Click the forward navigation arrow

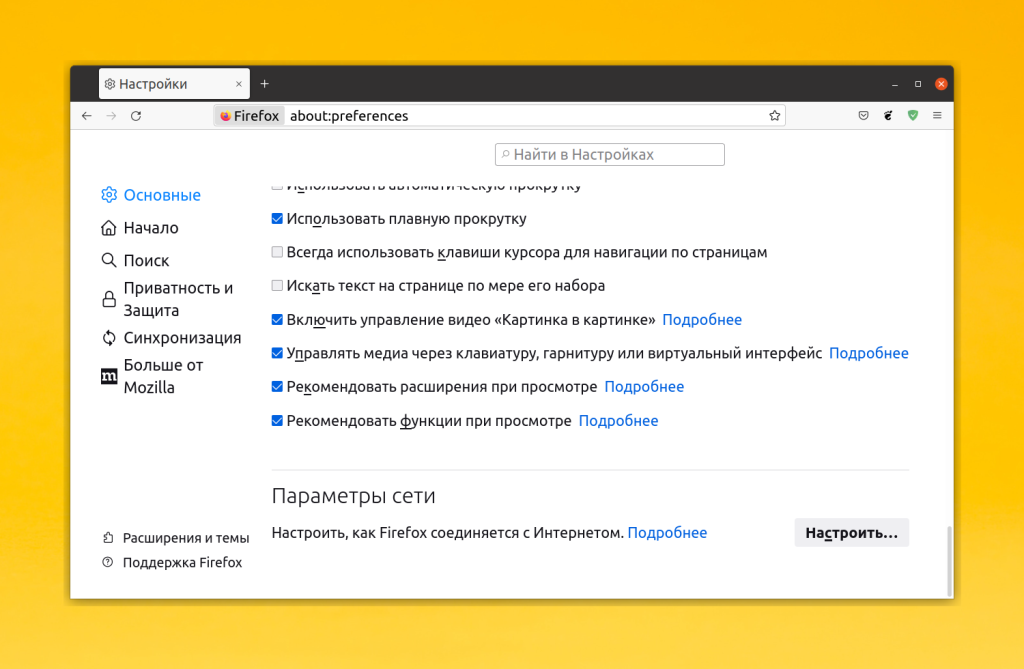click(x=112, y=116)
